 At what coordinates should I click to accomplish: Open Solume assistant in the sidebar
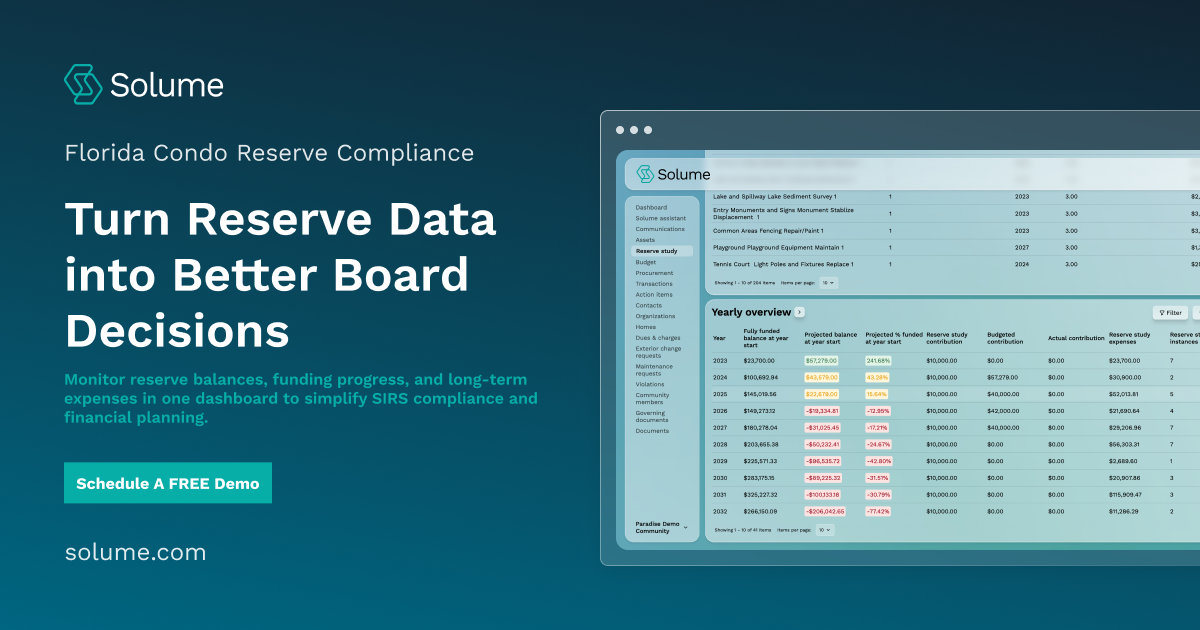(x=660, y=218)
